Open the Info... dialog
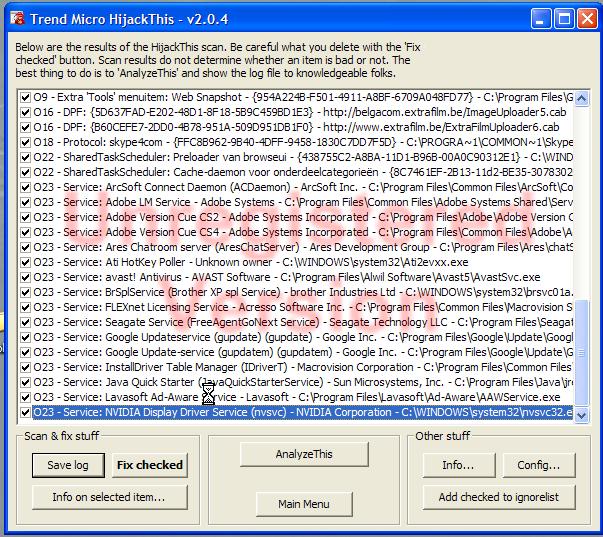Screen dimensions: 603x537 pyautogui.click(x=458, y=465)
